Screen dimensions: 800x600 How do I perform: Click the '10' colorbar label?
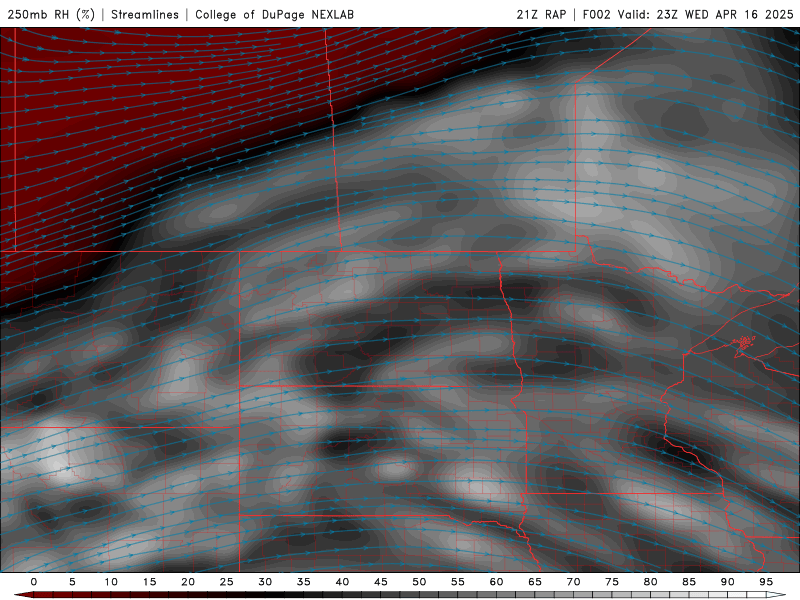pos(111,582)
